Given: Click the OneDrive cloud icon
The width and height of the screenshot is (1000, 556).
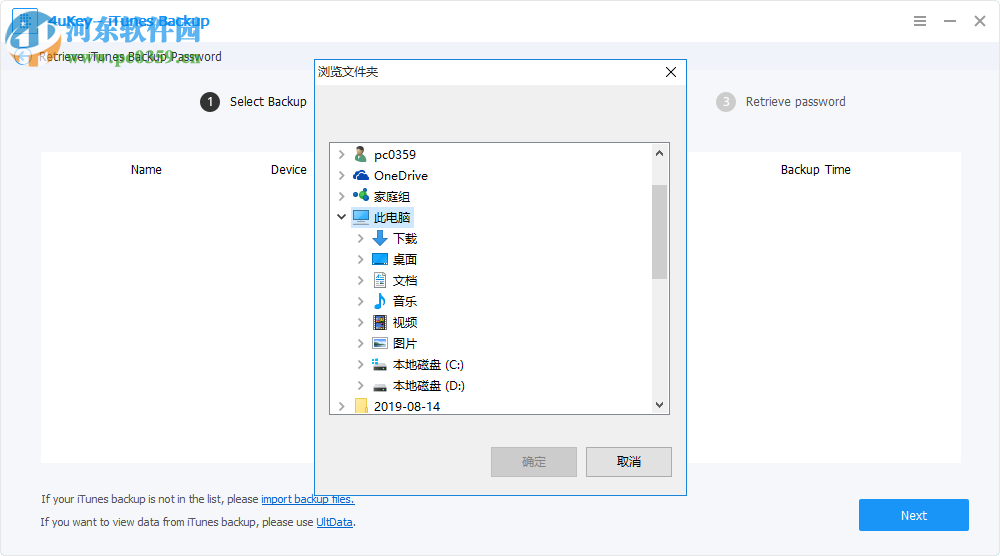Looking at the screenshot, I should click(x=361, y=175).
